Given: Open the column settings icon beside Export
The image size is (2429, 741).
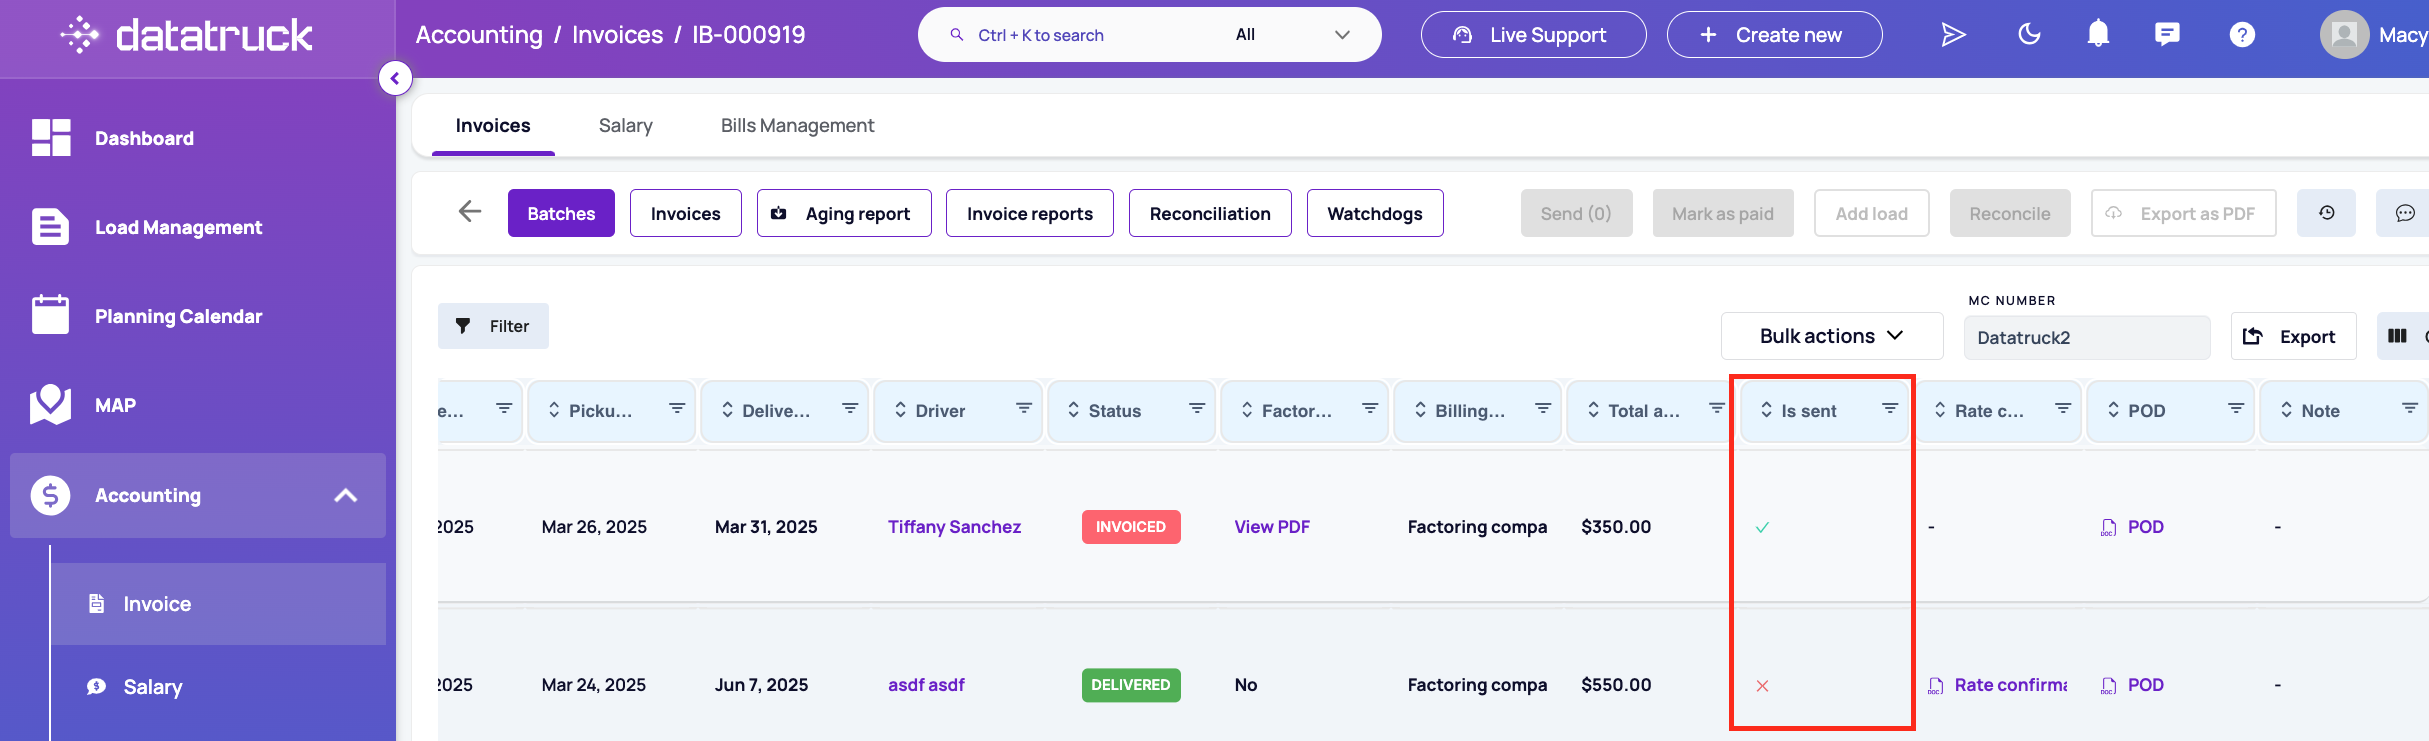Looking at the screenshot, I should pos(2399,336).
